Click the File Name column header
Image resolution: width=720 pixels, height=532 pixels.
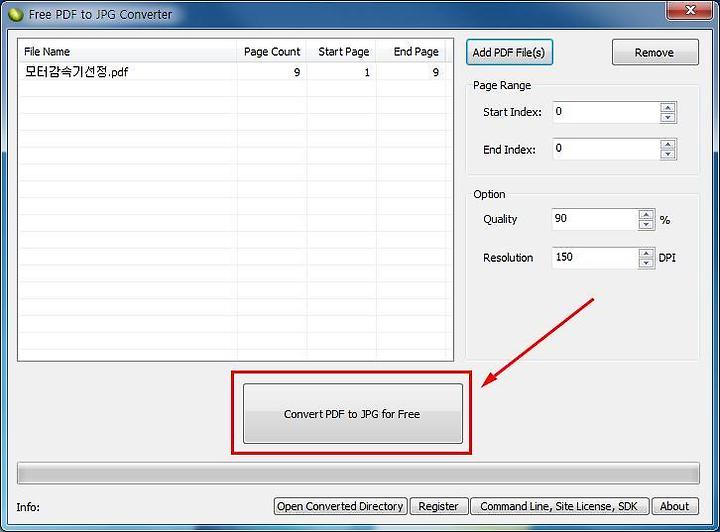pyautogui.click(x=128, y=51)
